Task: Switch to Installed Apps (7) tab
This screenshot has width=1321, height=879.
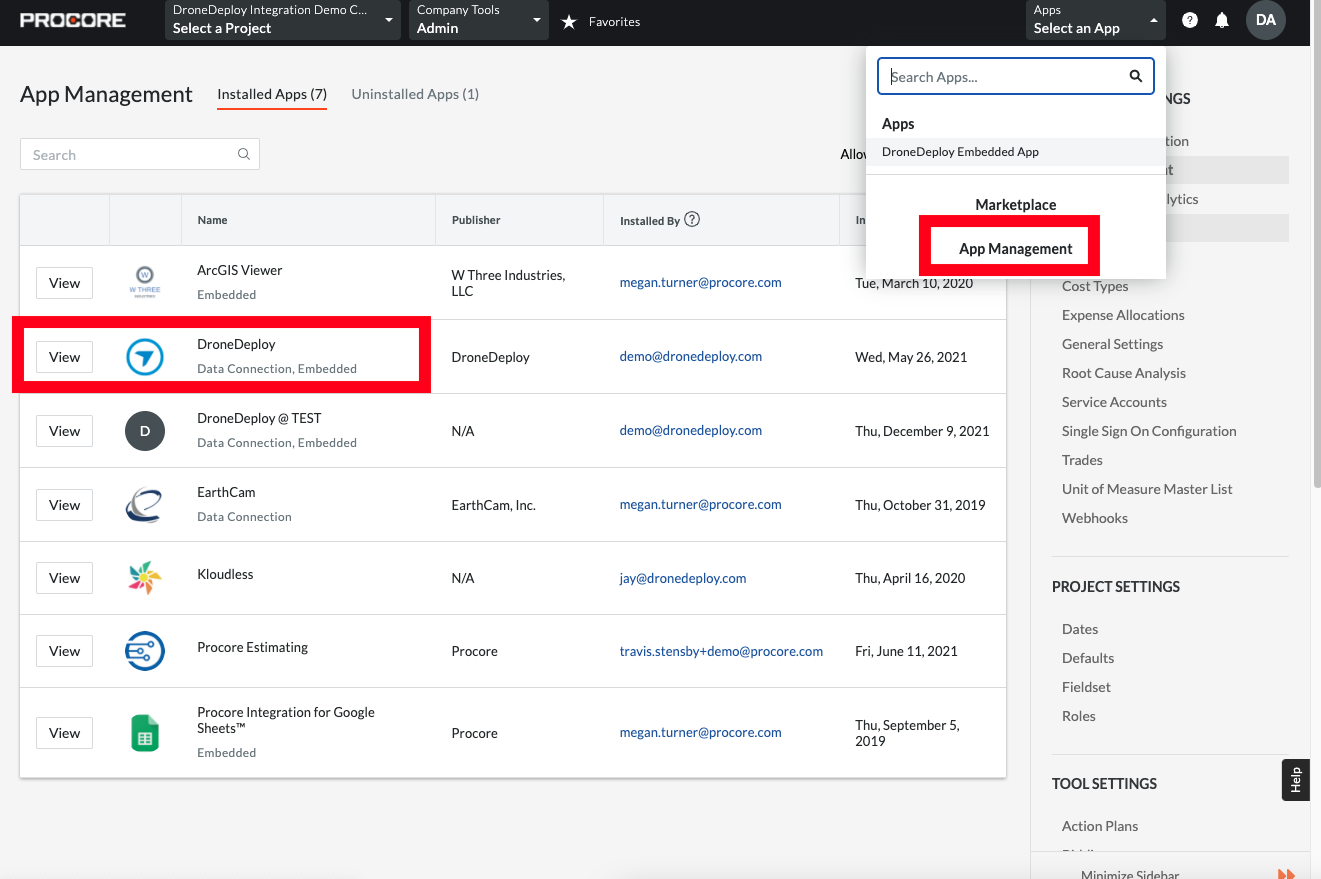Action: (x=272, y=94)
